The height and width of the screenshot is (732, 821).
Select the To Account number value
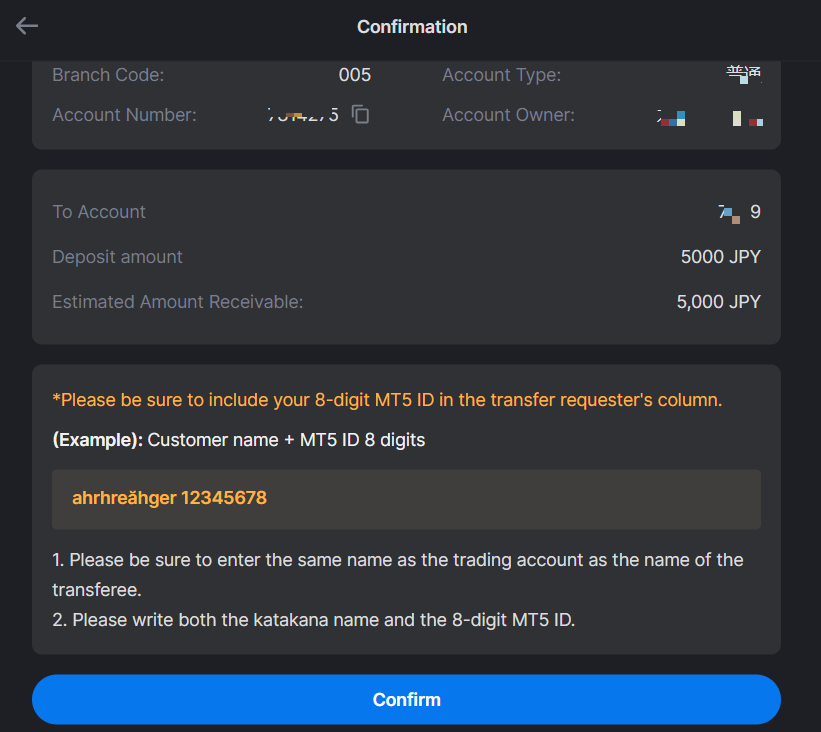(739, 212)
